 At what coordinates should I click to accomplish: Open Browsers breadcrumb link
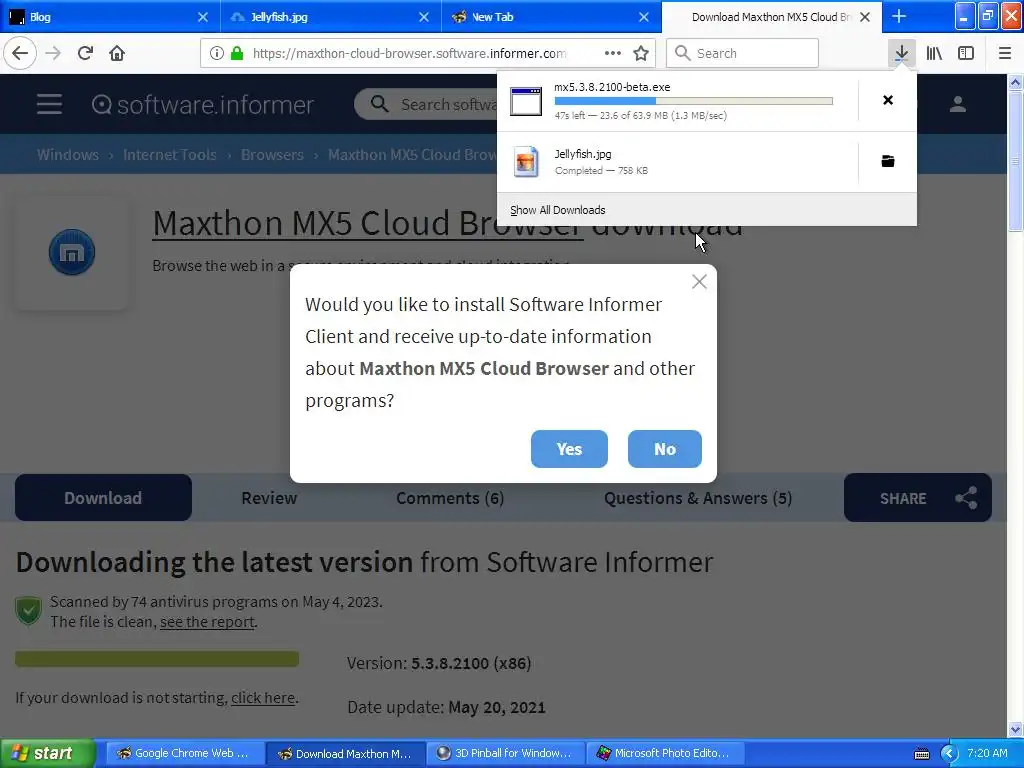[272, 155]
